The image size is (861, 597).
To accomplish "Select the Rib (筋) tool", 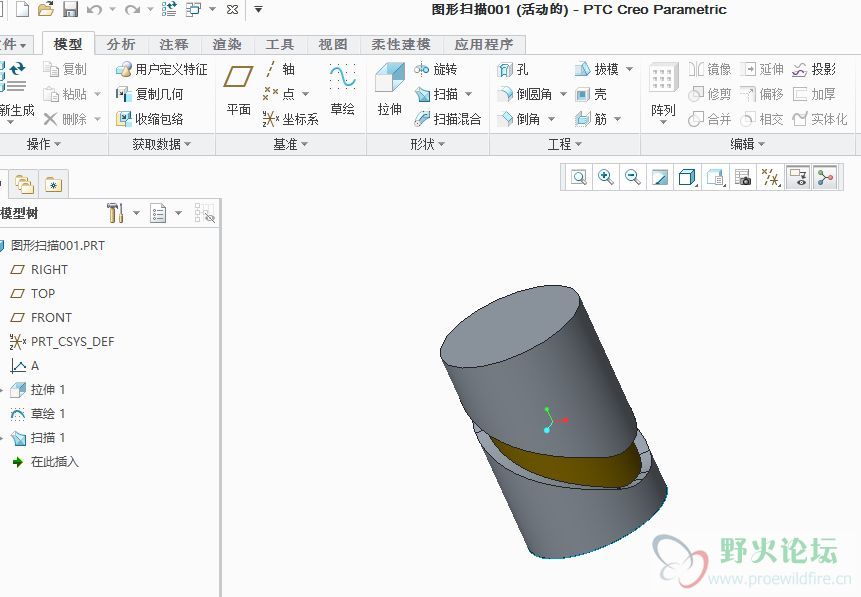I will (591, 119).
